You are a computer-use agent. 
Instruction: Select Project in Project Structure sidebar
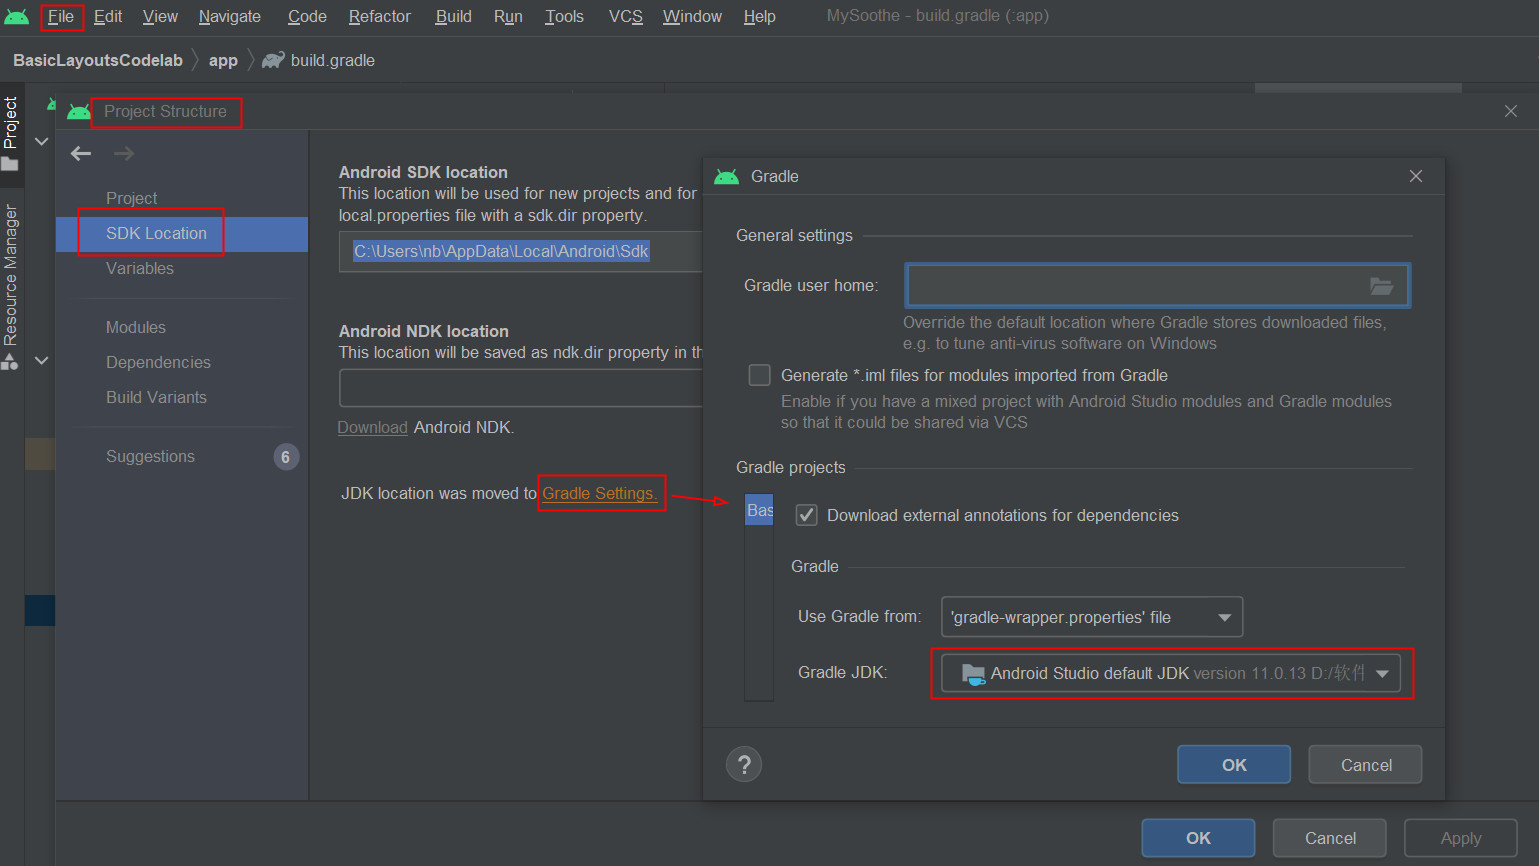[x=132, y=198]
